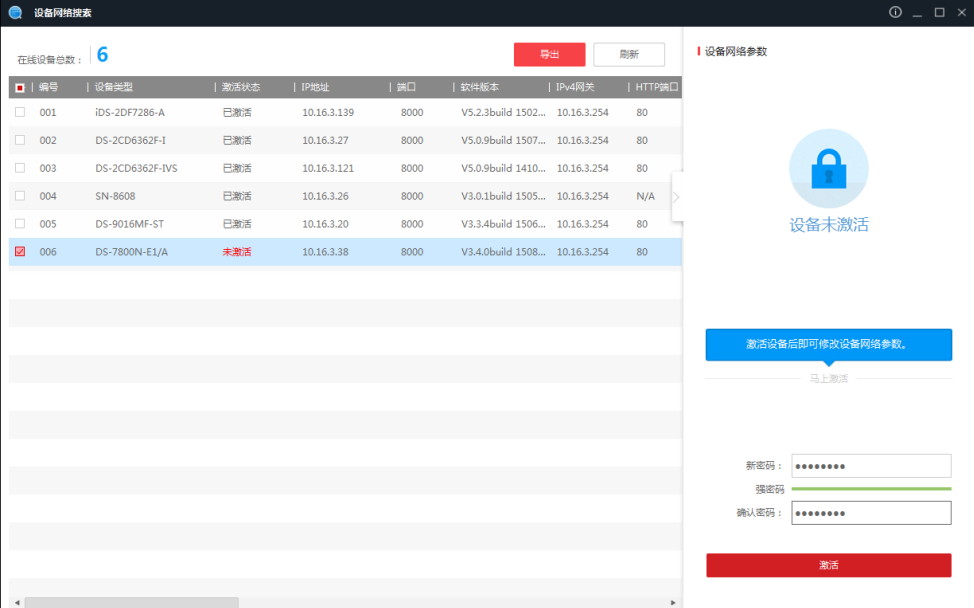The height and width of the screenshot is (608, 974).
Task: Click the blue lock icon
Action: click(x=828, y=168)
